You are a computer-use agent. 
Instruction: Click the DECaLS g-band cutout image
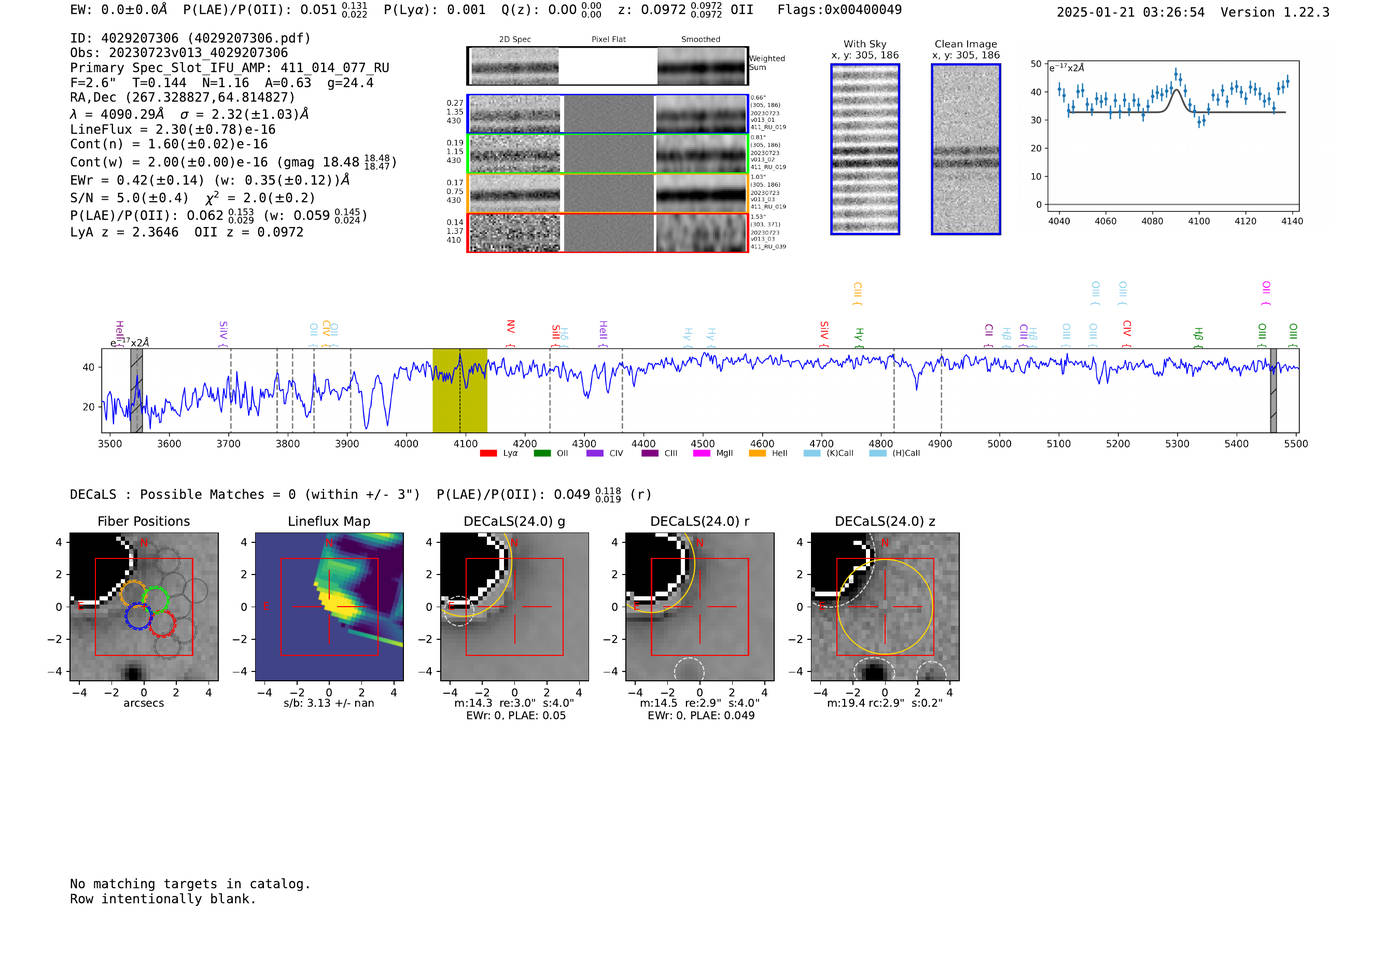(514, 607)
